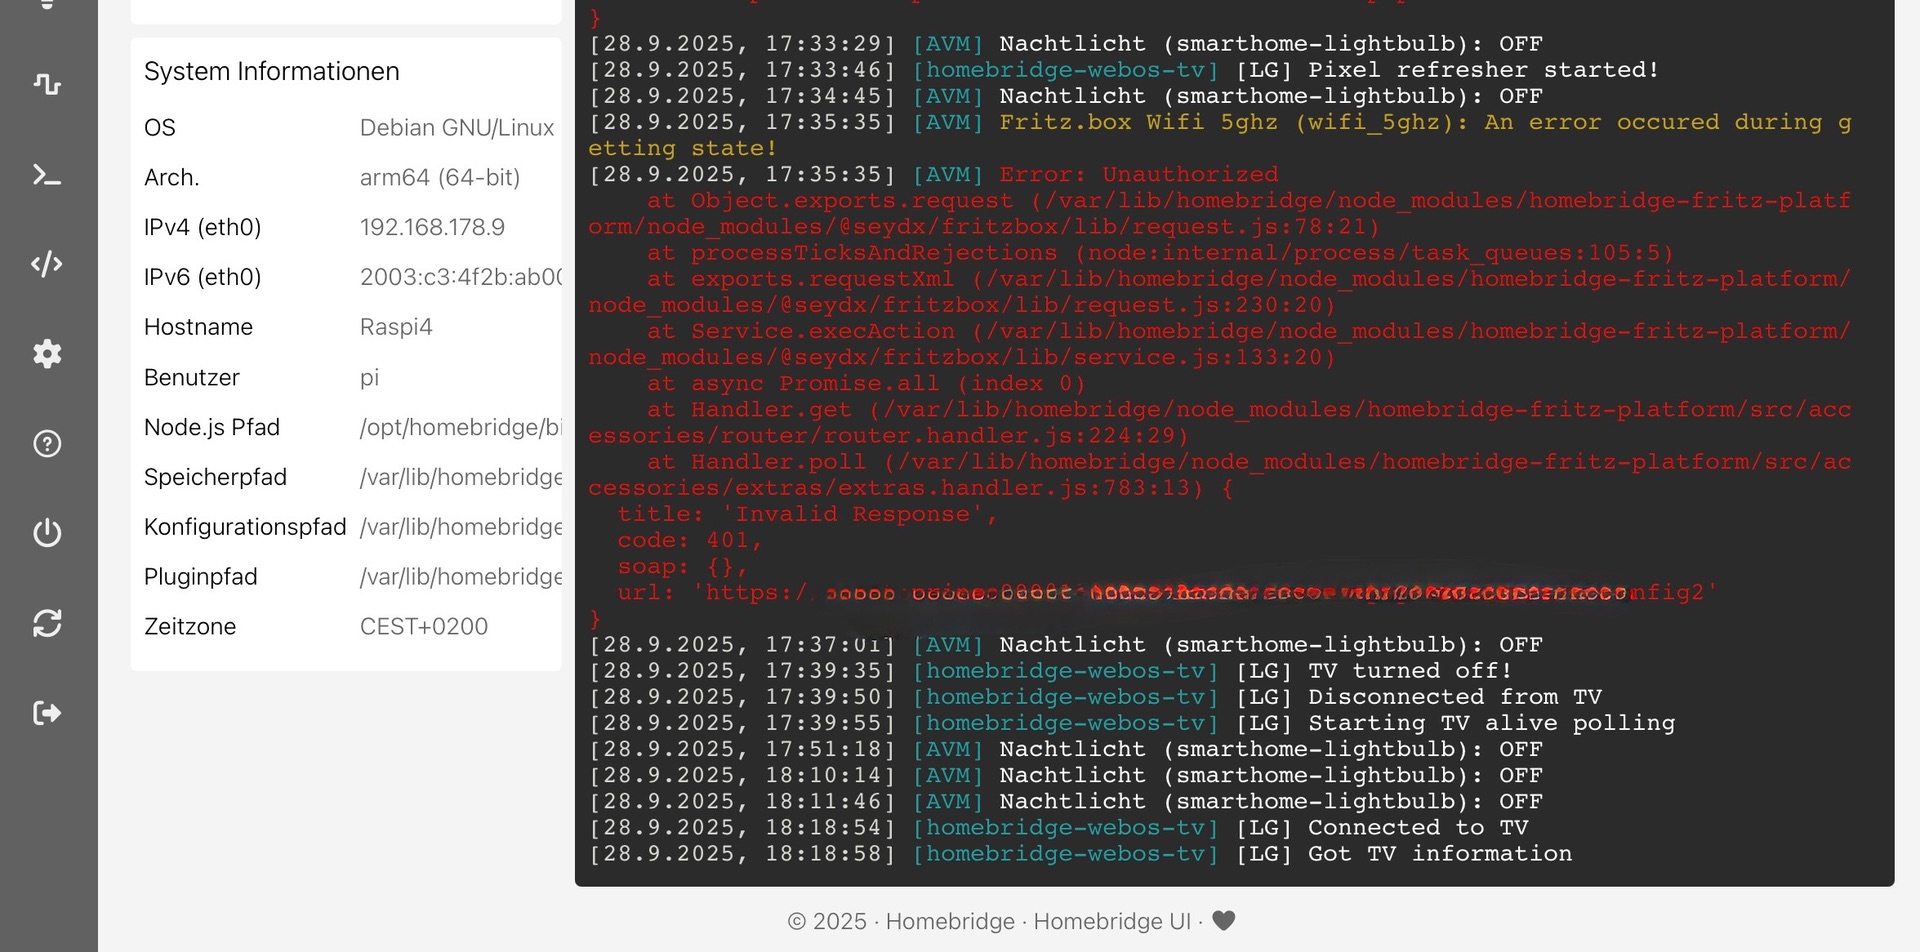This screenshot has height=952, width=1920.
Task: Restart Homebridge using the refresh icon
Action: (47, 623)
